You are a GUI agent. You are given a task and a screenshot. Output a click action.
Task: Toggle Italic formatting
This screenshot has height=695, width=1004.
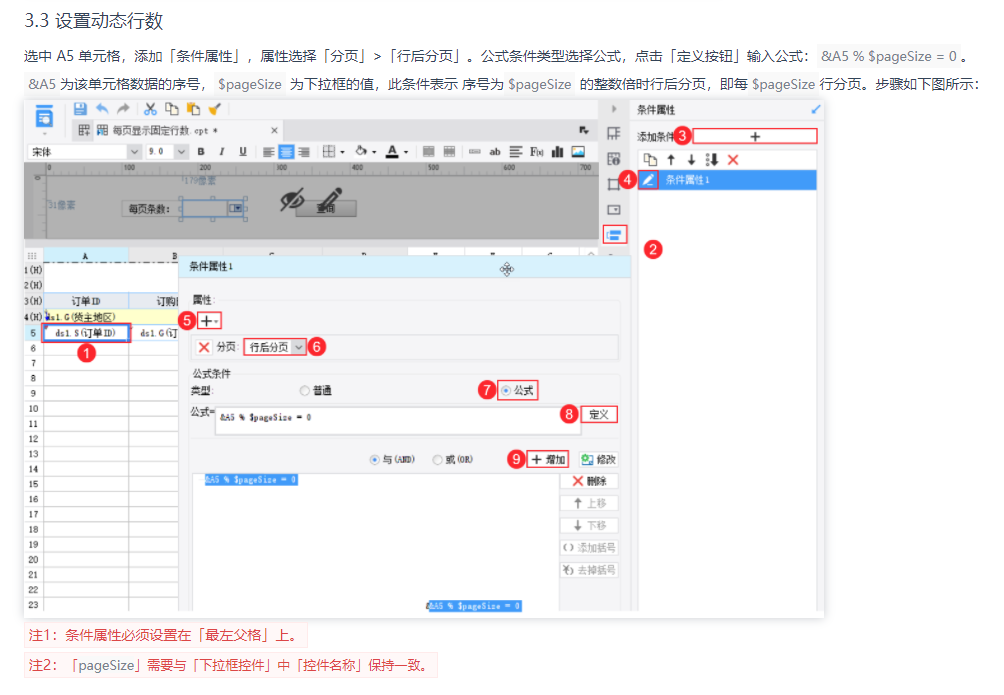coord(222,152)
